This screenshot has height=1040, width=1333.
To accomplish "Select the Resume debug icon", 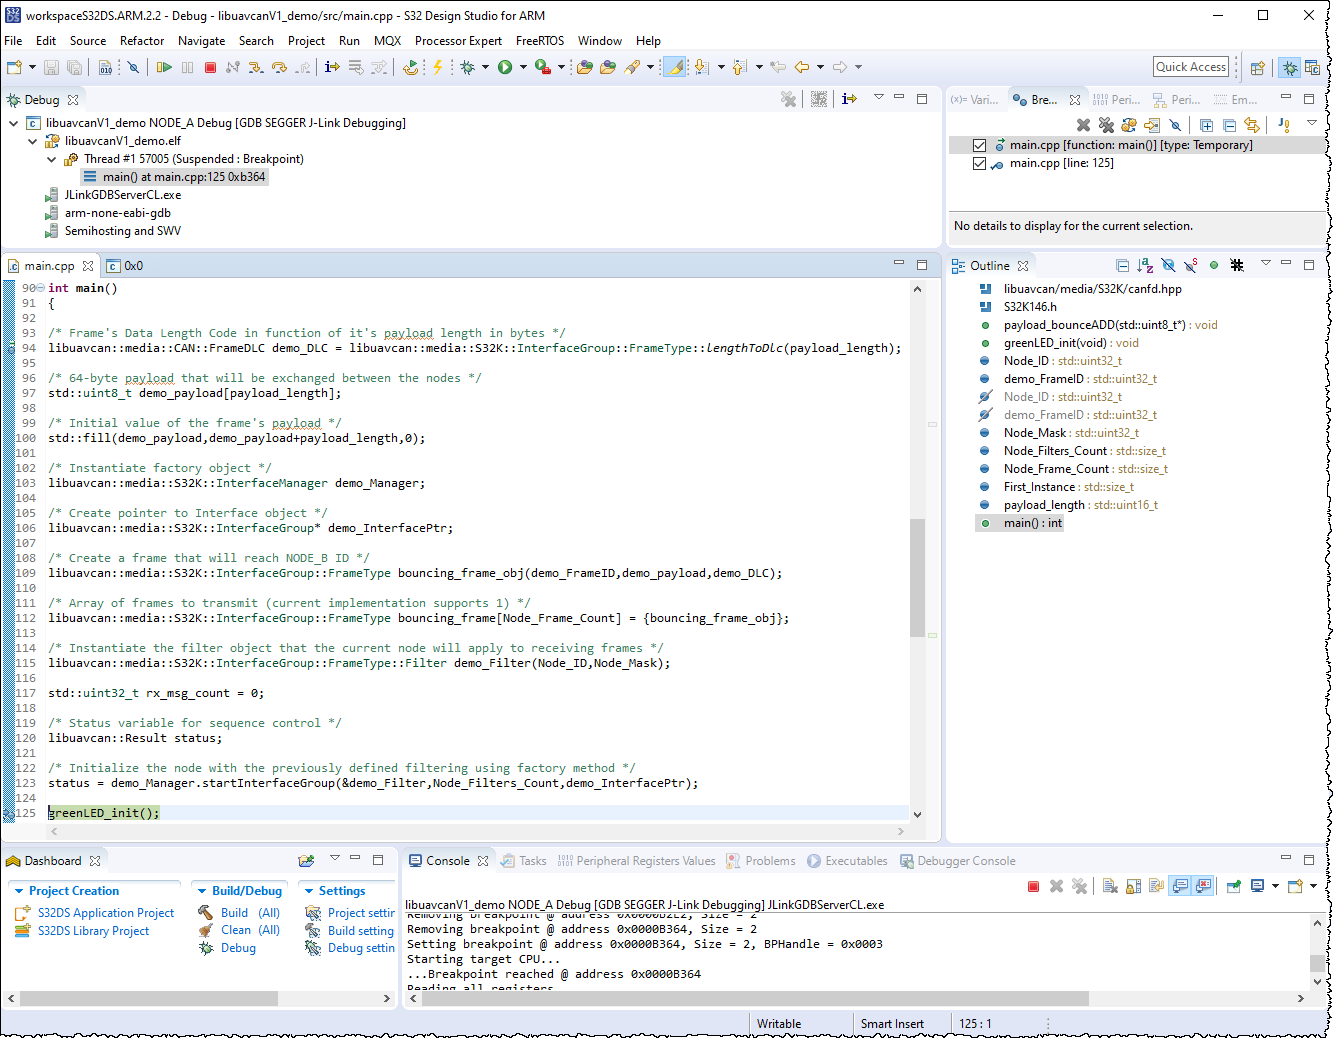I will click(x=164, y=67).
